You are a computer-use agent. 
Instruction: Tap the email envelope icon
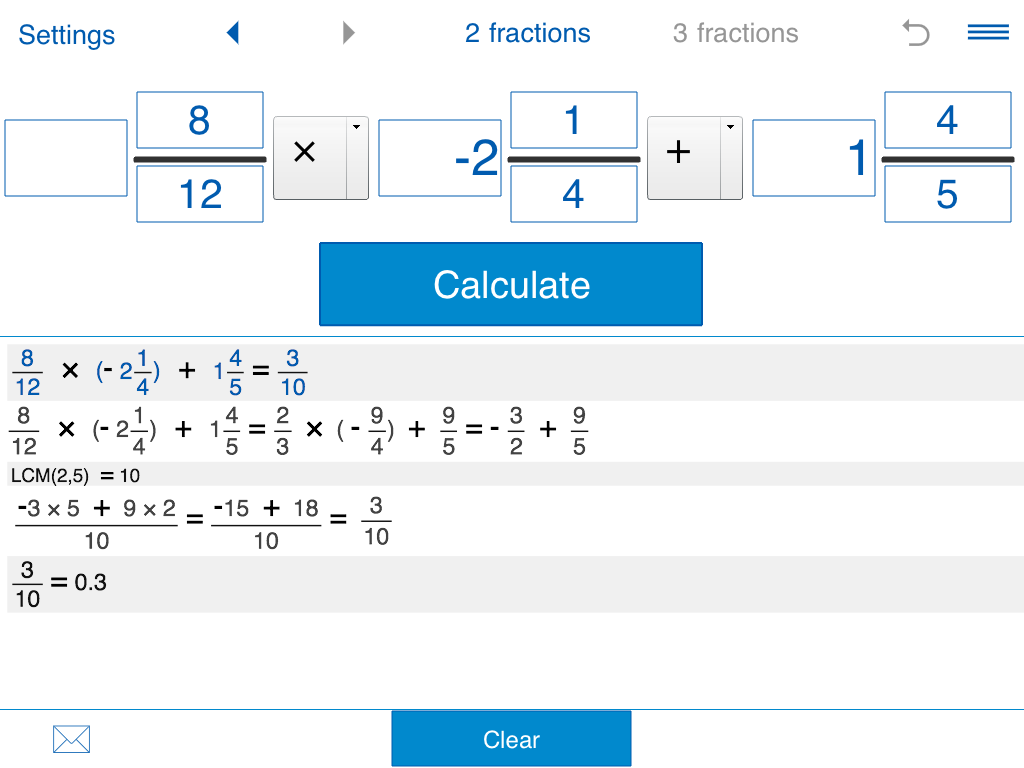coord(71,740)
